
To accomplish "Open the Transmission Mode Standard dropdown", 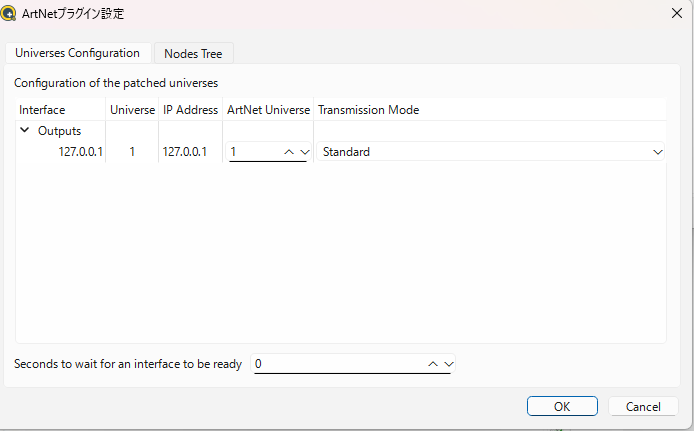I will [490, 152].
